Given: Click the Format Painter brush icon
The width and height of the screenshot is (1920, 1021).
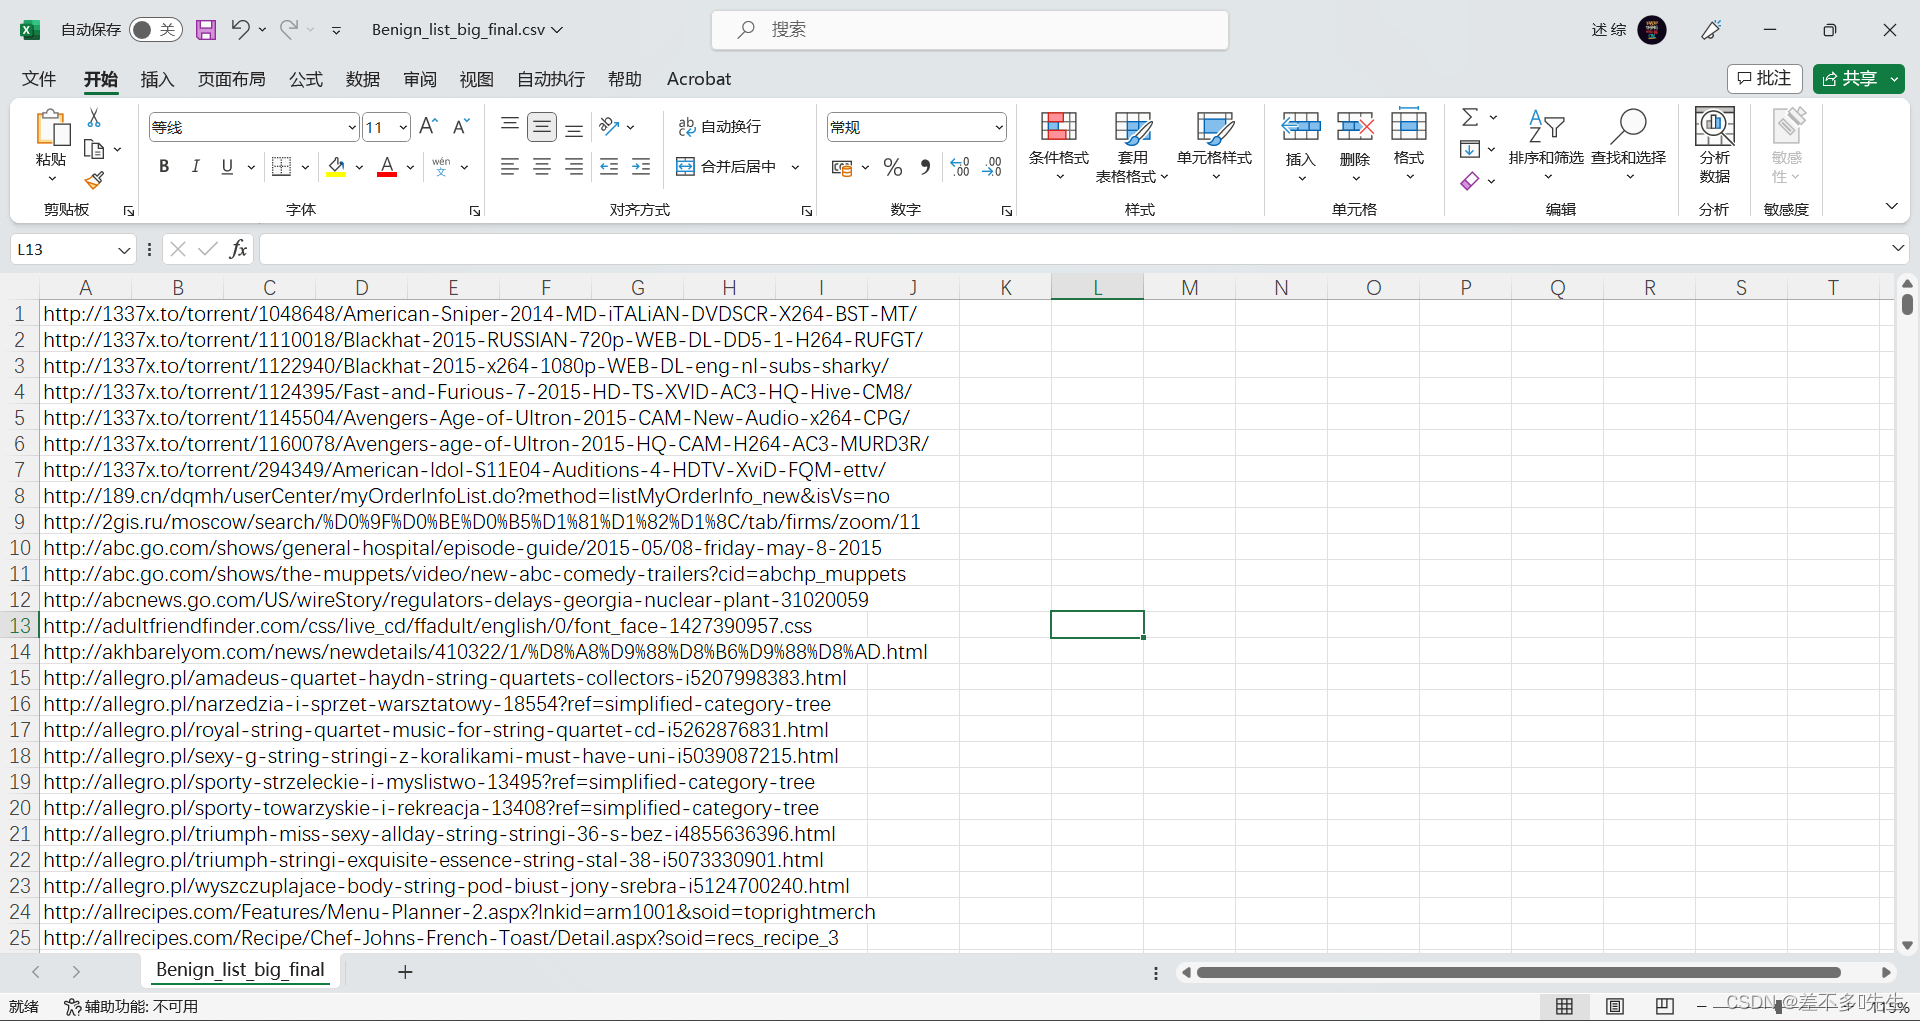Looking at the screenshot, I should tap(94, 180).
